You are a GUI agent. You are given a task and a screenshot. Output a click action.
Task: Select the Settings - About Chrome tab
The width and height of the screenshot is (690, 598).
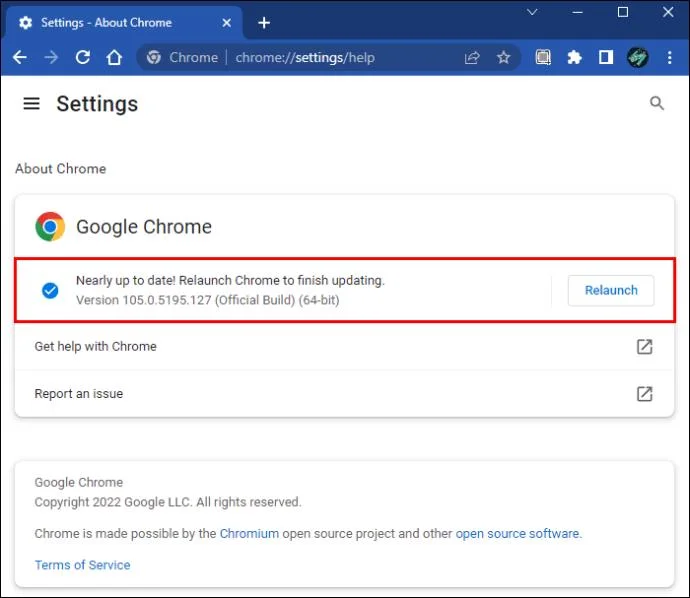(x=124, y=22)
